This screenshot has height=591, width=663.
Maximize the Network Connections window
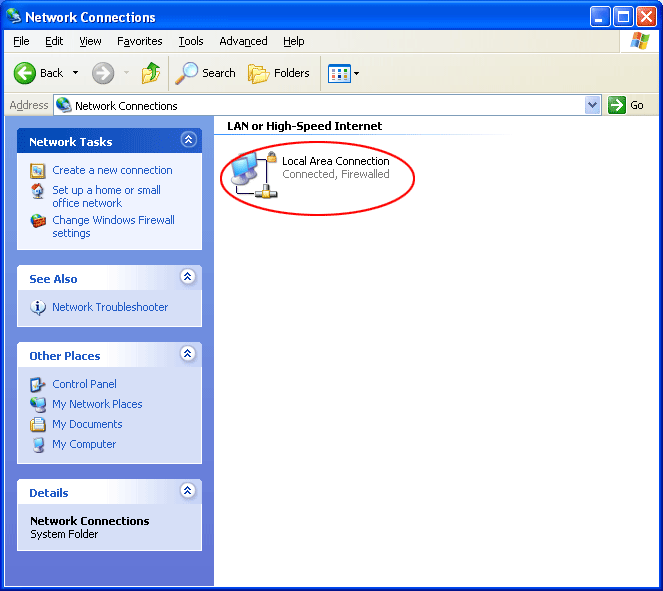623,17
